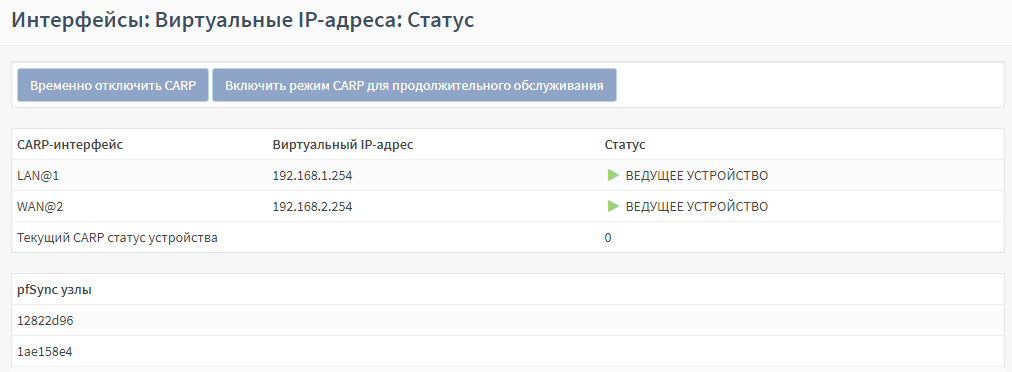This screenshot has height=372, width=1012.
Task: Click virtual IP 192.168.2.254
Action: click(312, 207)
